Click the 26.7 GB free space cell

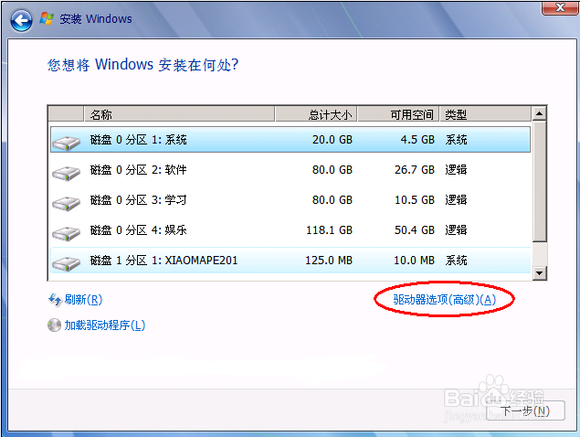414,170
